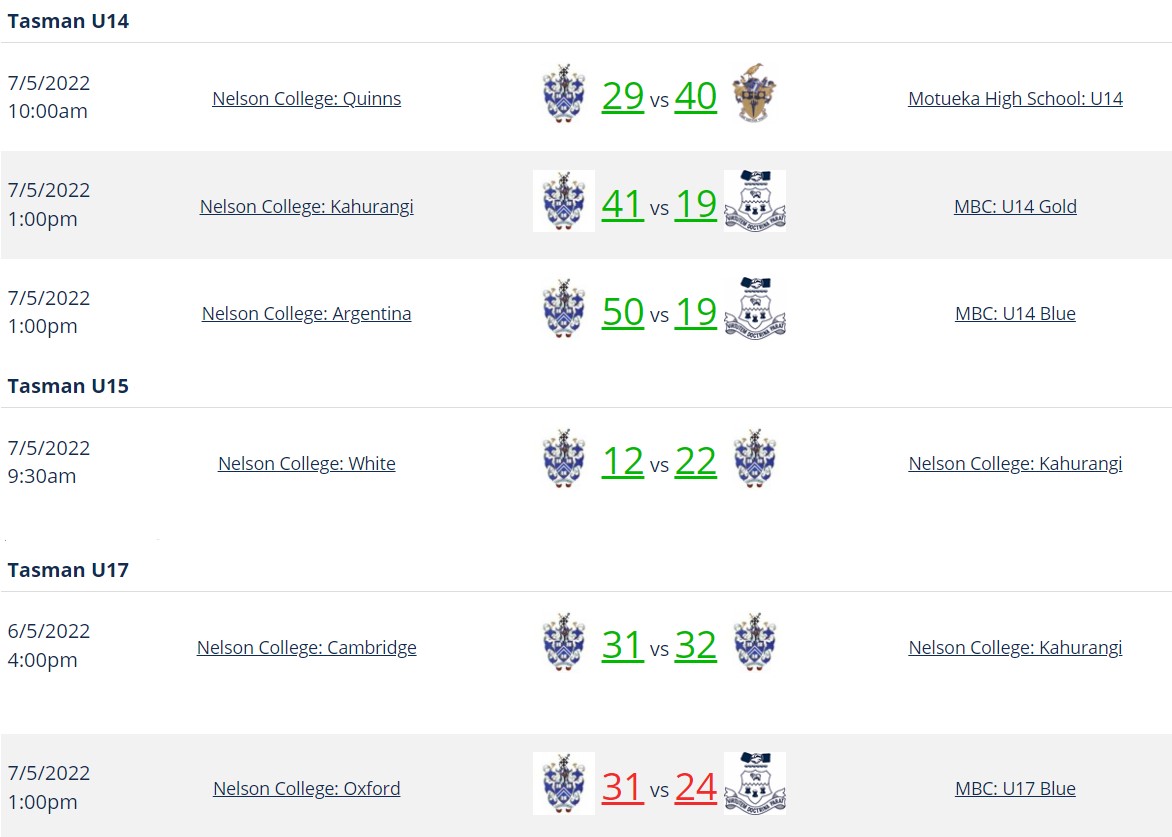Click the score 41 for Kahurangi U14
Screen dimensions: 1172x837
click(x=623, y=204)
